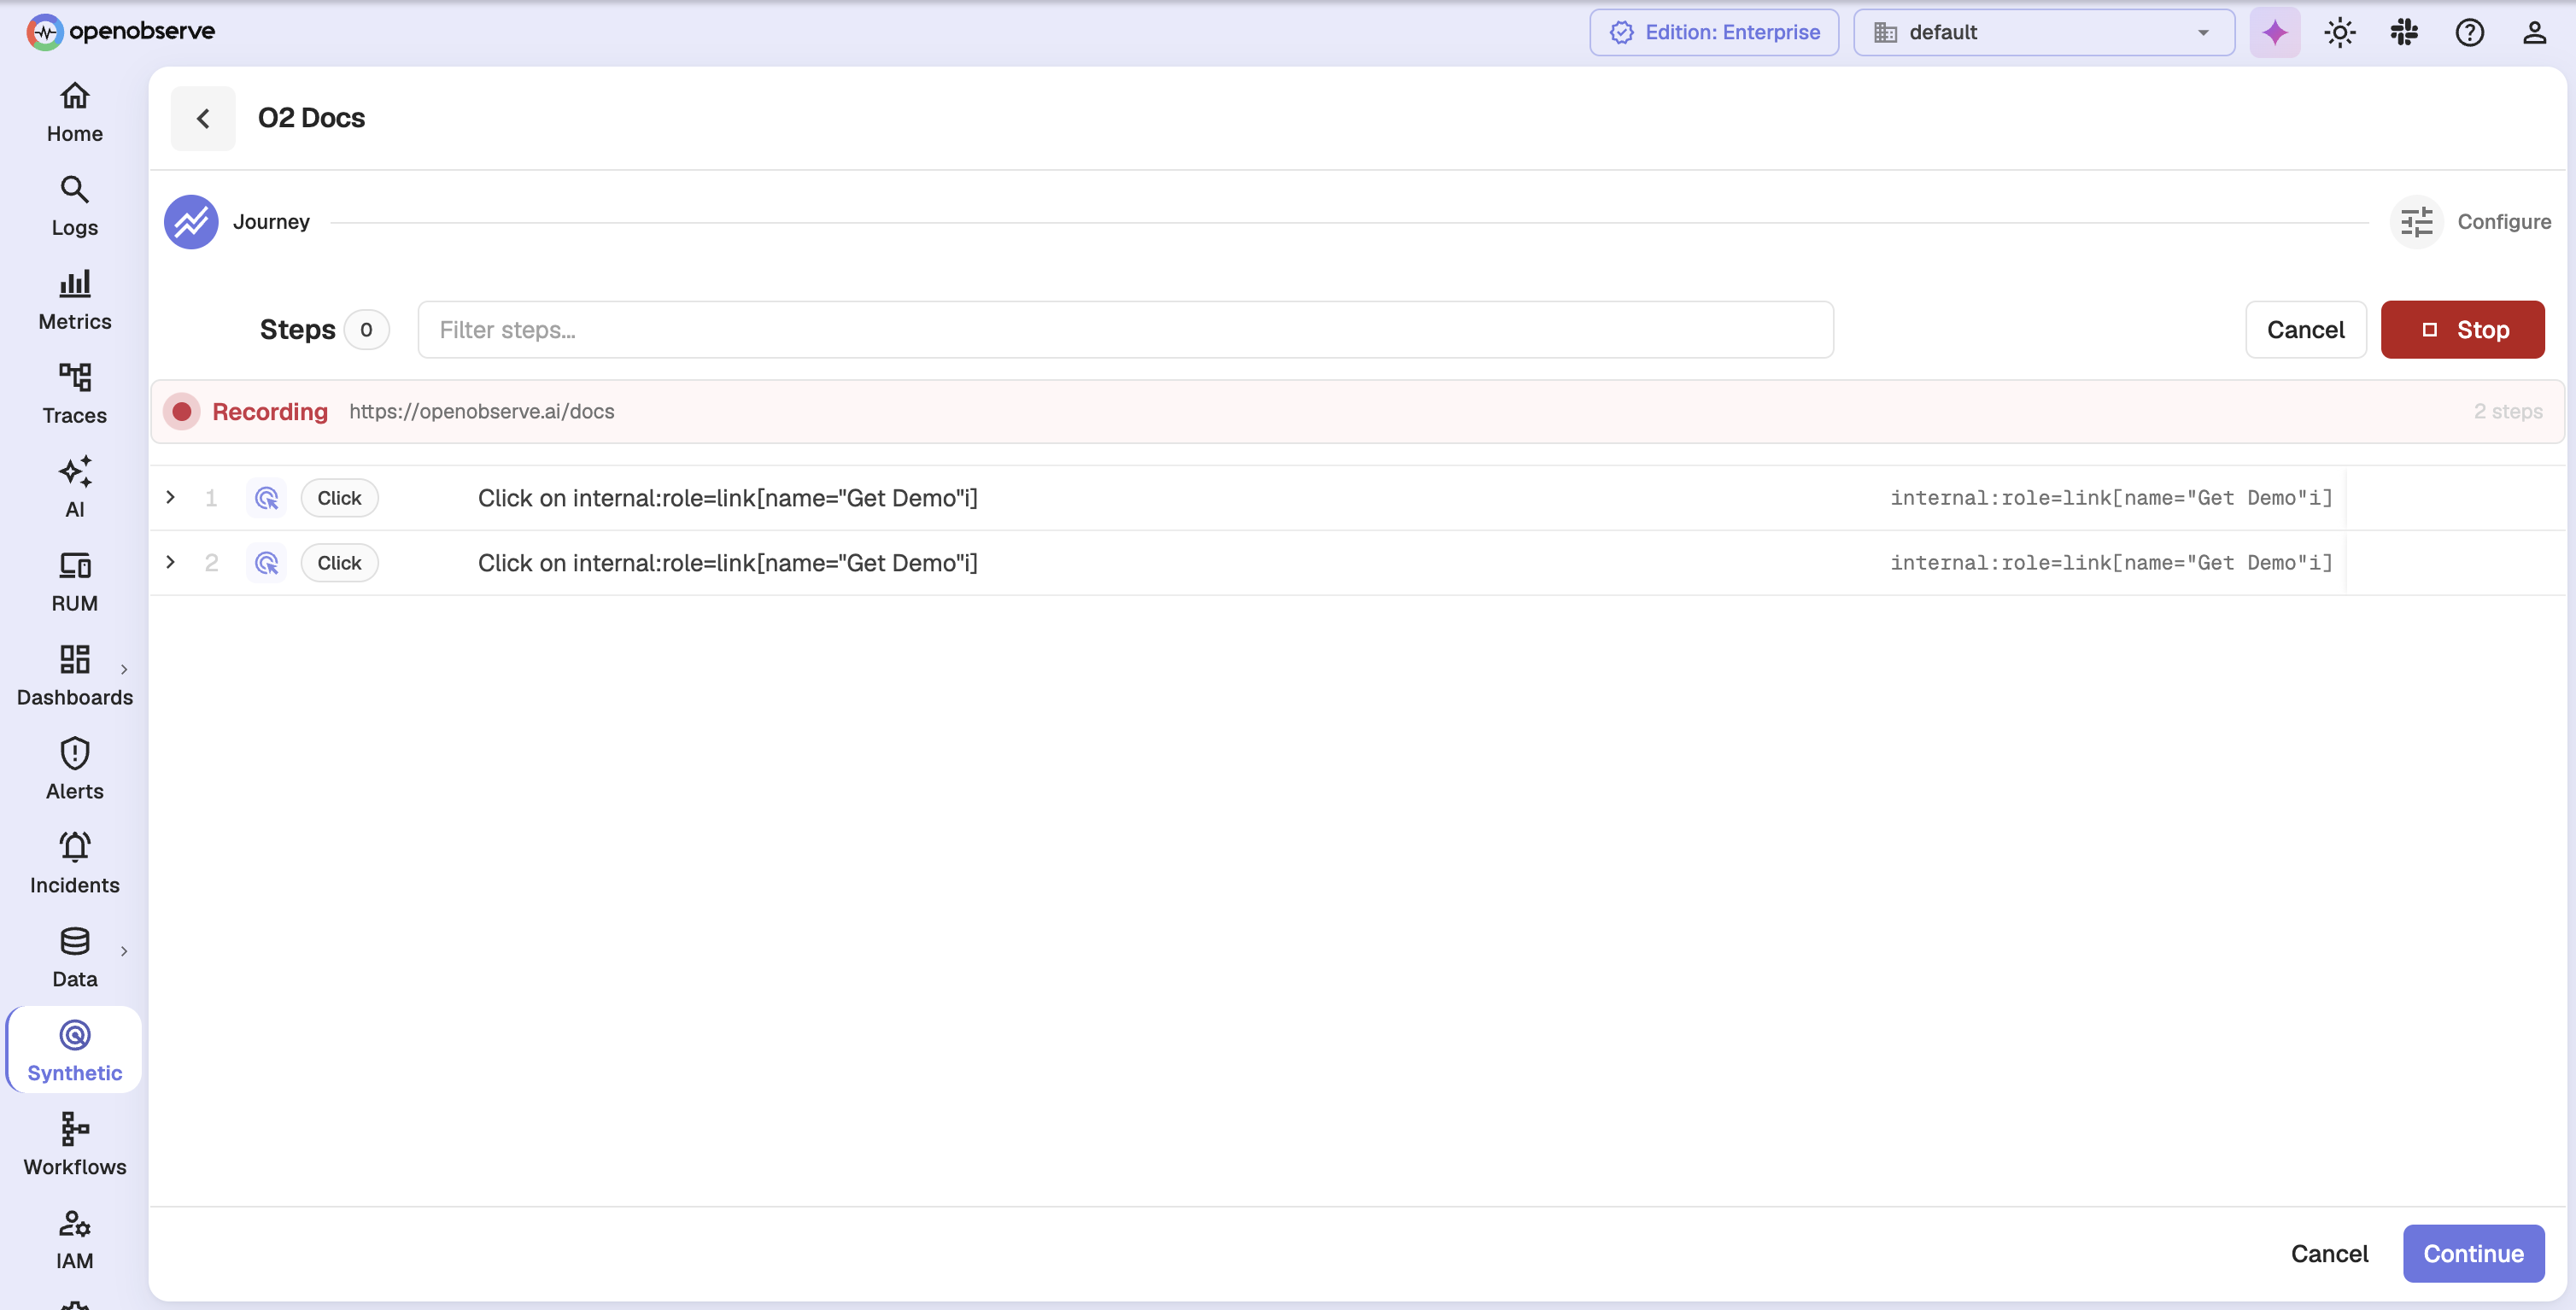The width and height of the screenshot is (2576, 1310).
Task: Select step 2 description text
Action: (727, 563)
